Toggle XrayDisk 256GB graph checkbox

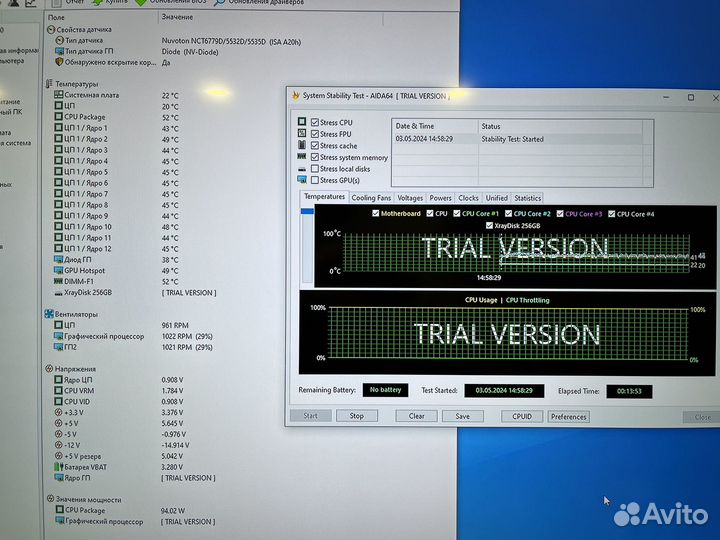(489, 225)
